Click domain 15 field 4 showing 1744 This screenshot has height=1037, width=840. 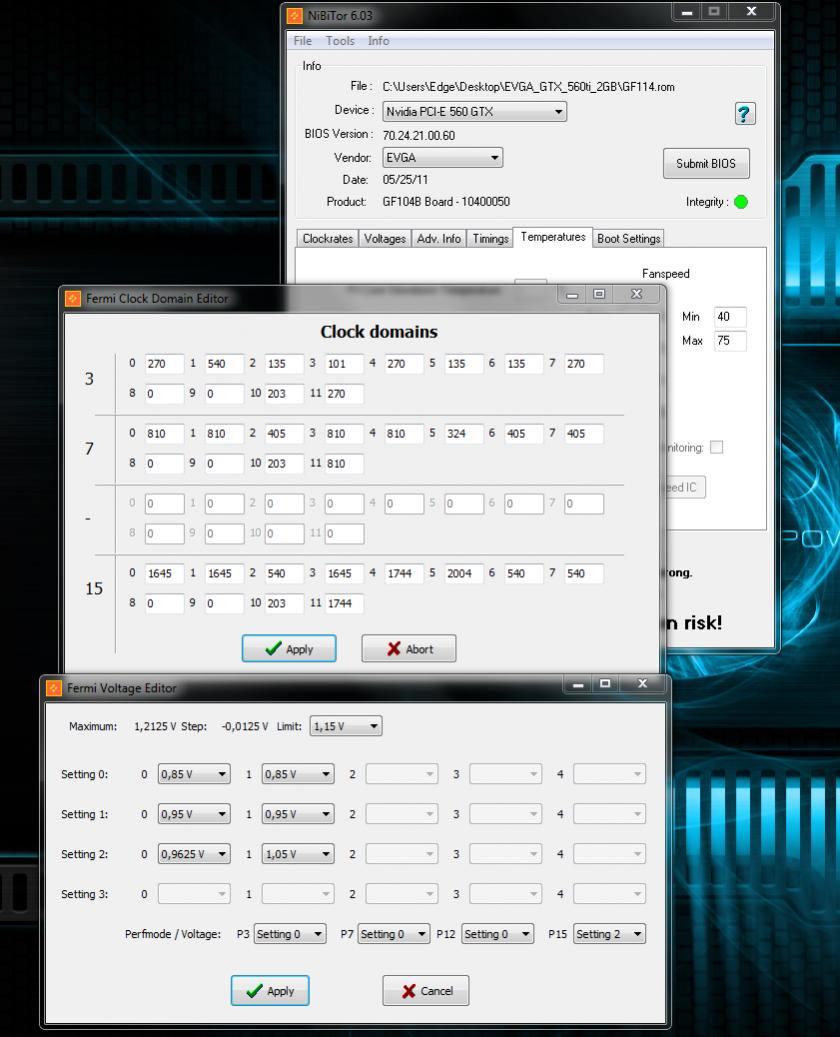(x=404, y=573)
